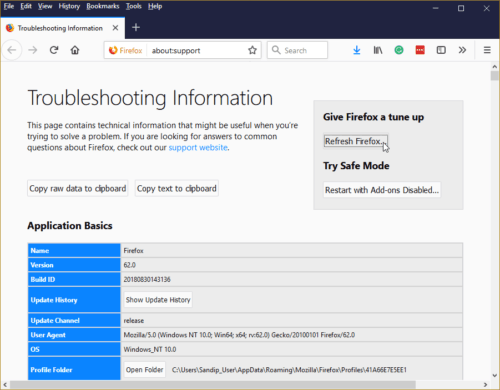Click Show Update History button
This screenshot has width=500, height=390.
click(x=158, y=300)
